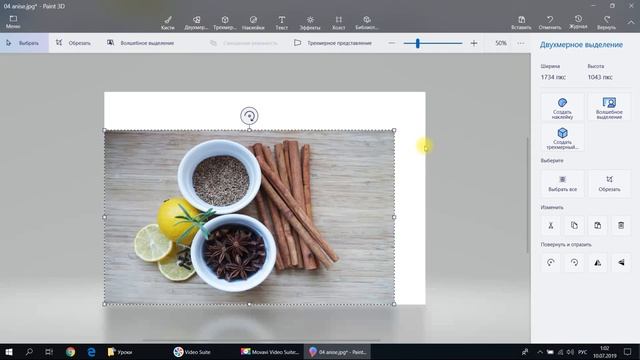Launch Edge from the taskbar
This screenshot has width=640, height=360.
point(91,352)
